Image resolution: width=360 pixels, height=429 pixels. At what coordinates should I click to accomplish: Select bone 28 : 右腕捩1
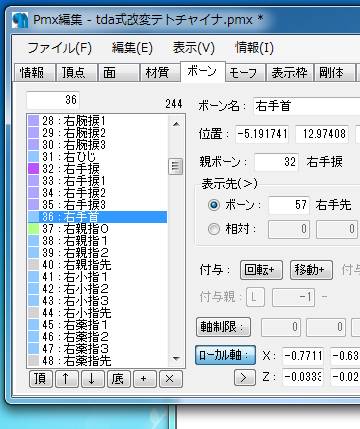pyautogui.click(x=97, y=121)
